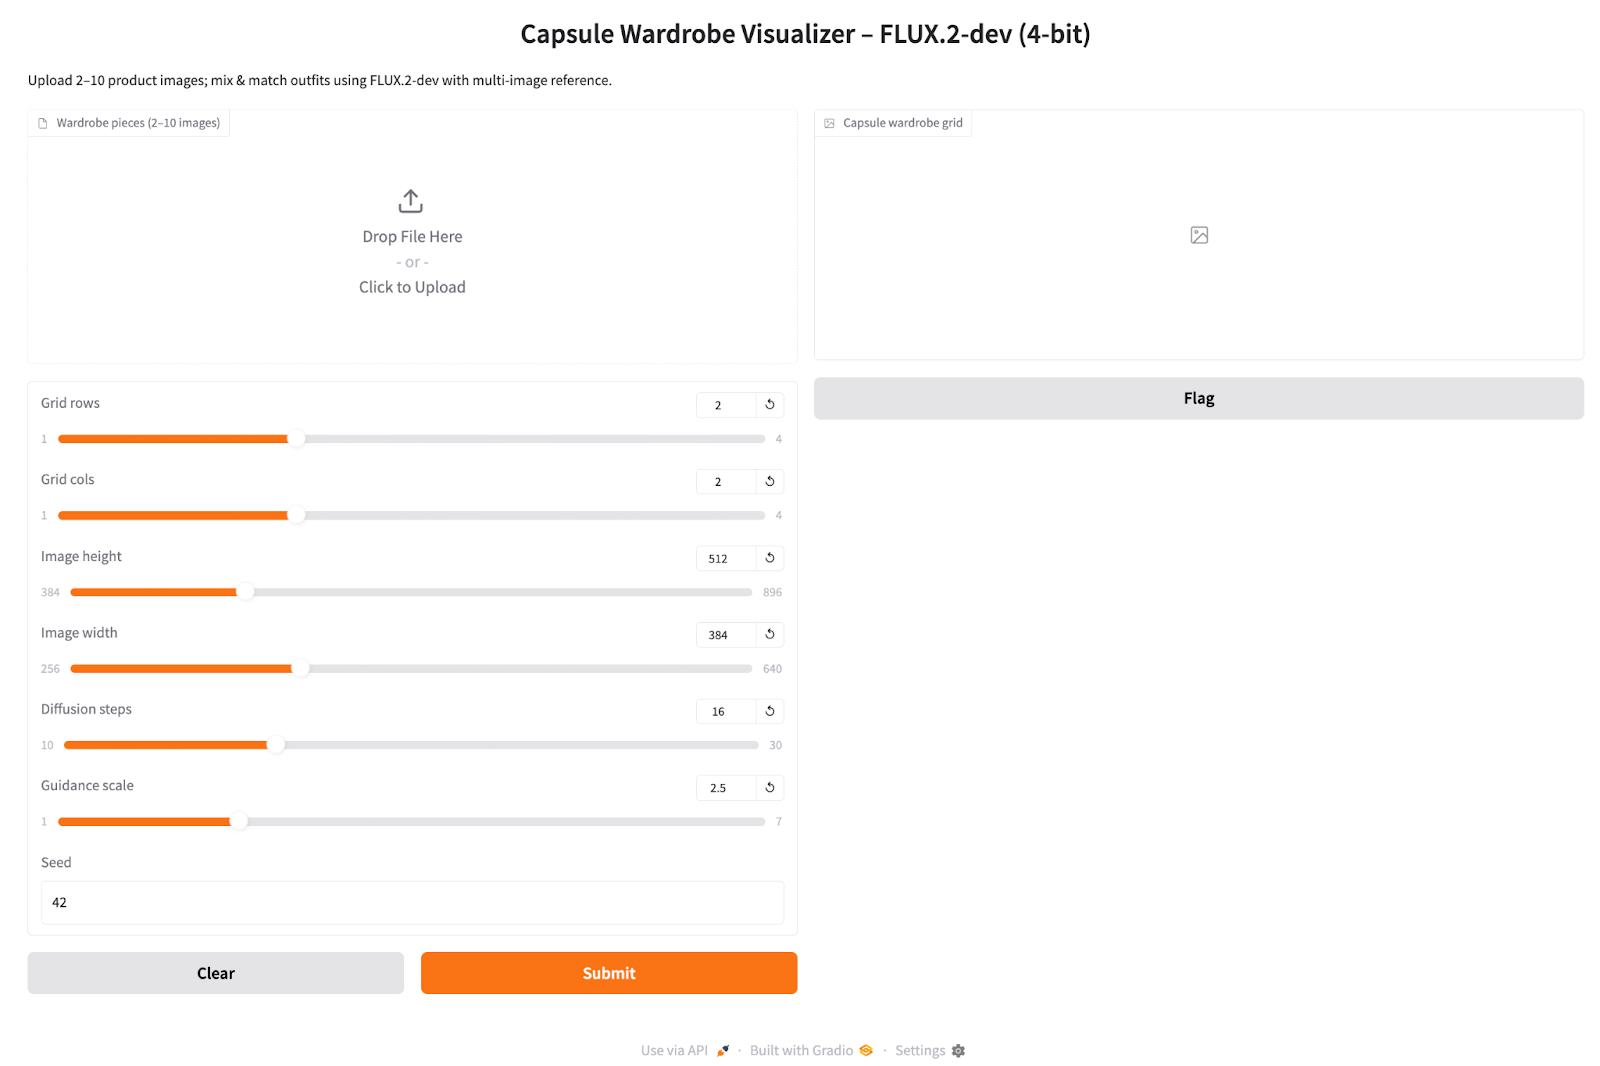Flag the capsule wardrobe output
Screen dimensions: 1600x1066
pyautogui.click(x=1198, y=398)
